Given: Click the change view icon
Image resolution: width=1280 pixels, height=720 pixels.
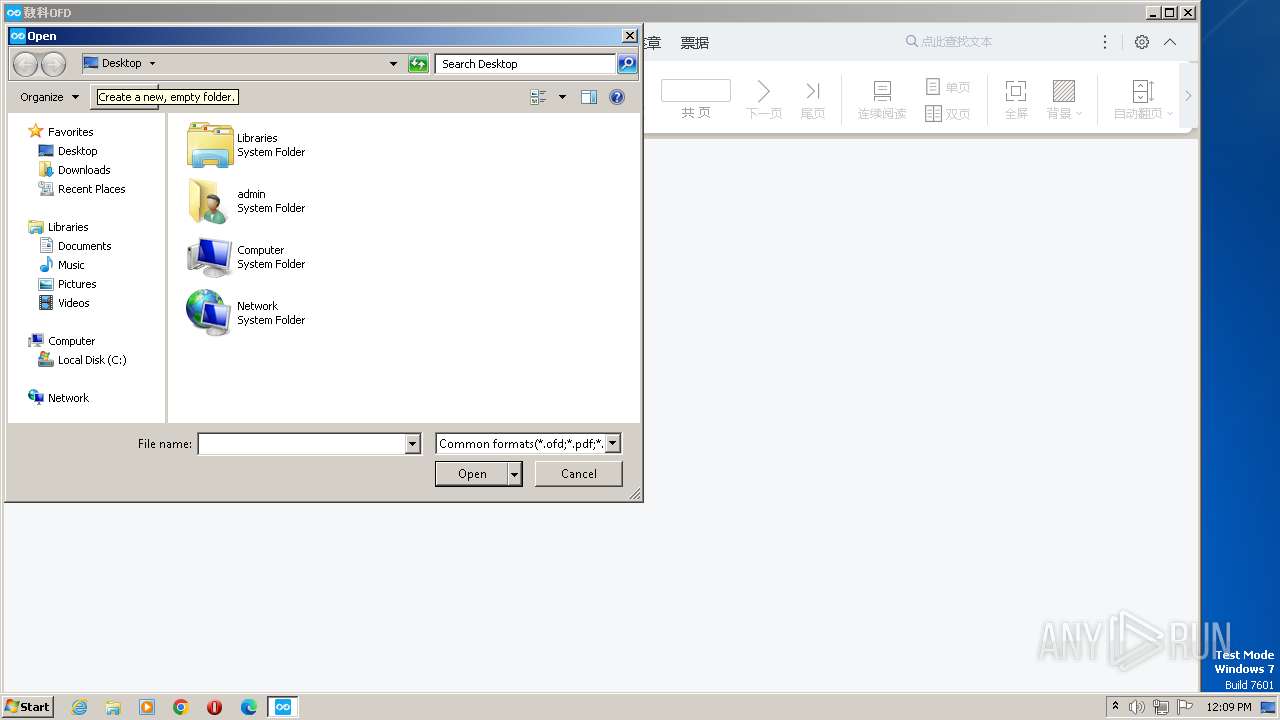Looking at the screenshot, I should [x=538, y=97].
